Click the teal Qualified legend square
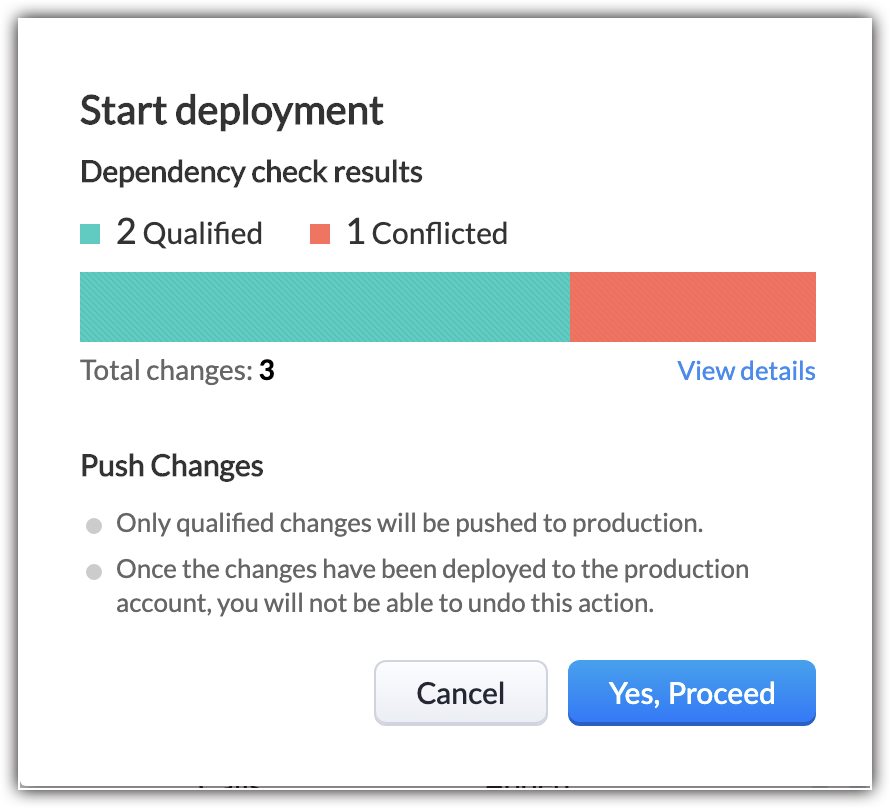The width and height of the screenshot is (890, 808). pyautogui.click(x=90, y=235)
